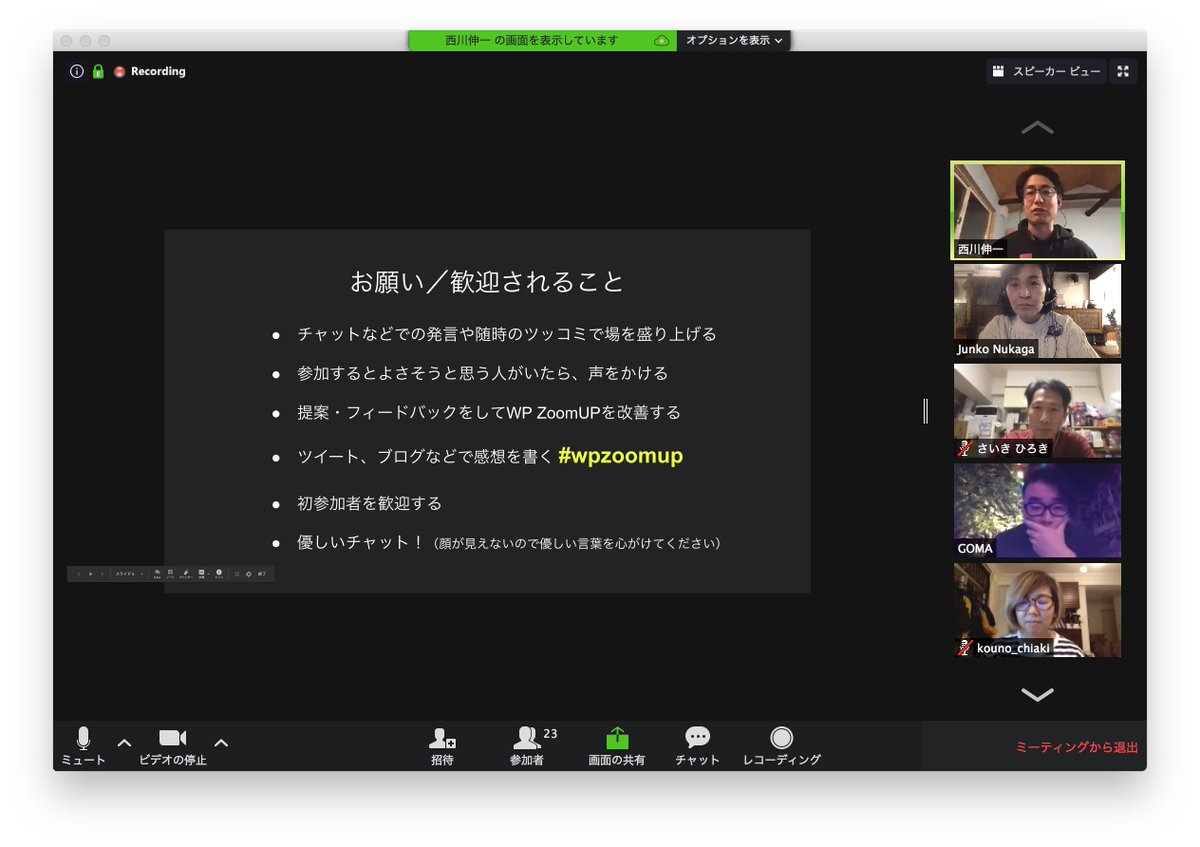Select 西川伸一's video thumbnail
The image size is (1200, 847).
1037,210
